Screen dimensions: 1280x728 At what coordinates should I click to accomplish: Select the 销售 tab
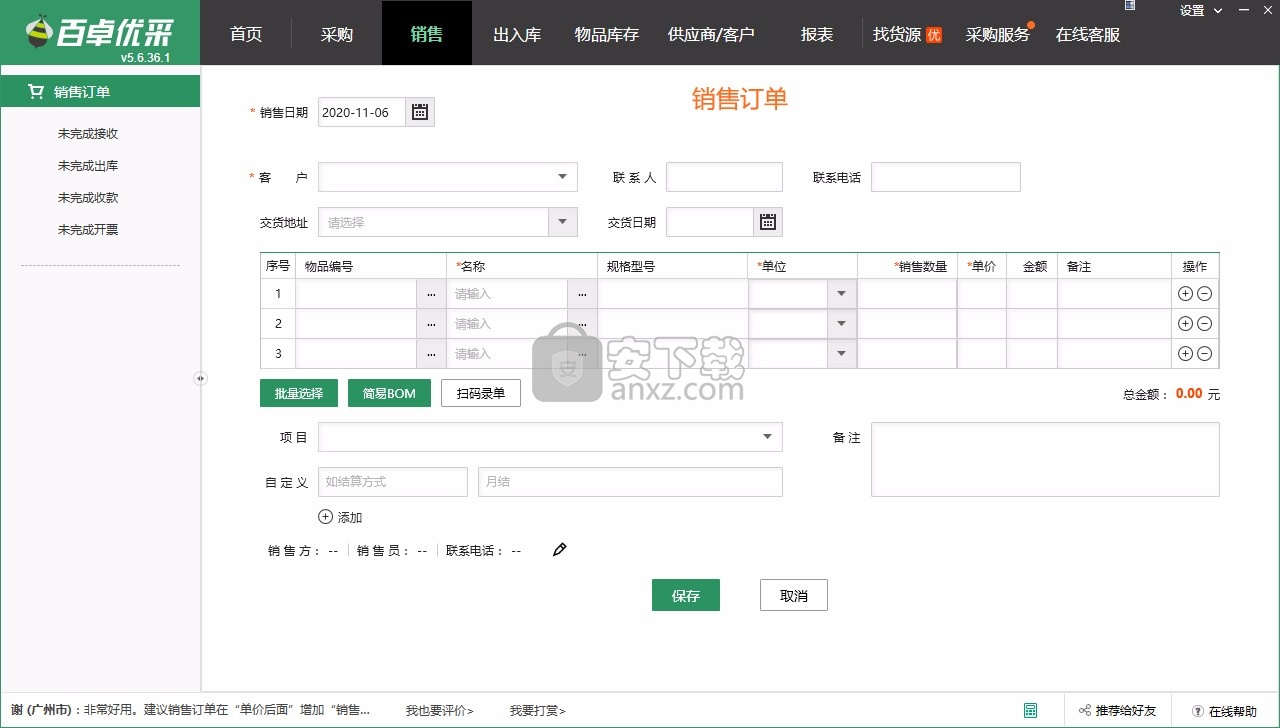[x=427, y=34]
